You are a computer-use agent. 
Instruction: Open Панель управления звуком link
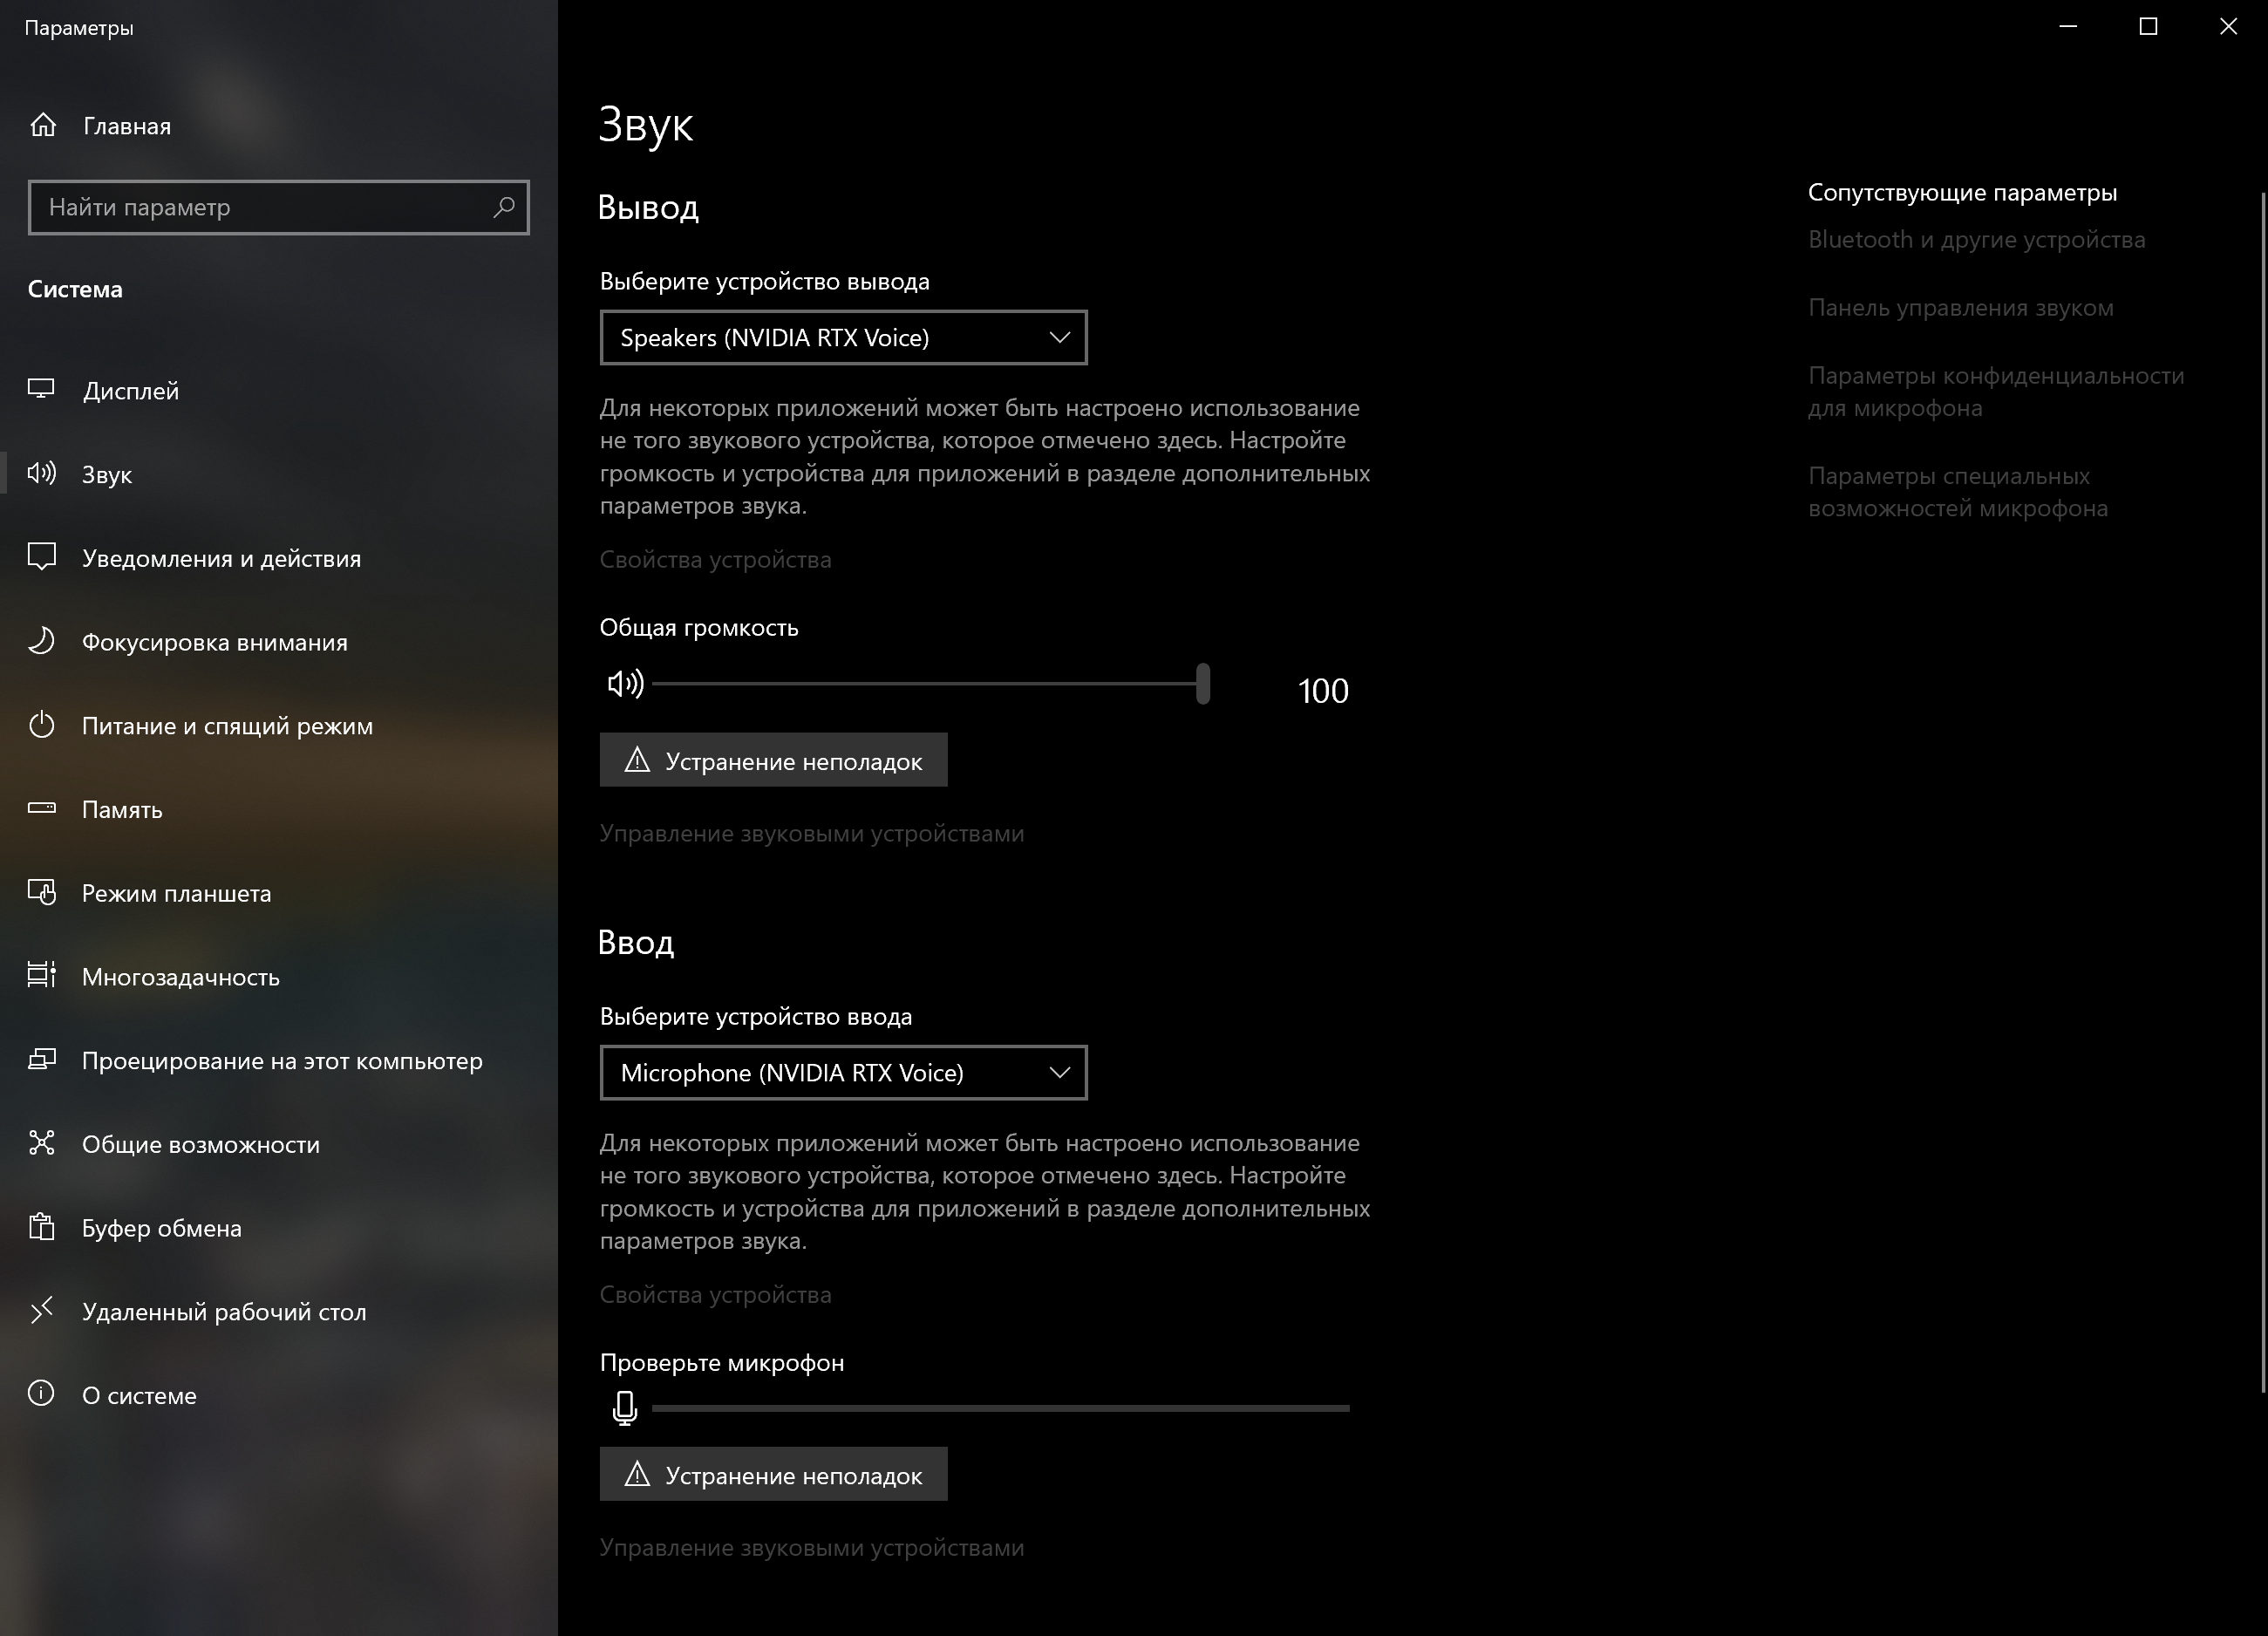pyautogui.click(x=1960, y=308)
